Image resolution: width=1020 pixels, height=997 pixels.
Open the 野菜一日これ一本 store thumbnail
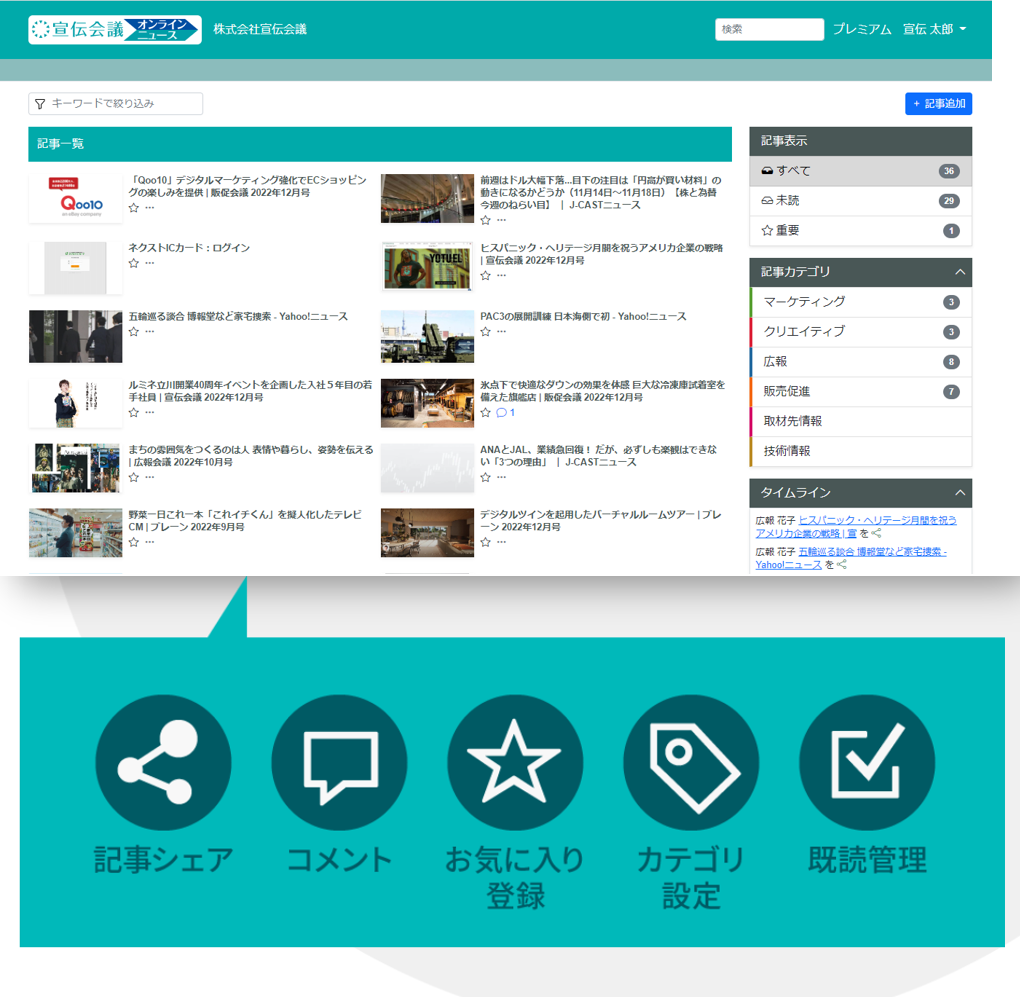(x=75, y=533)
